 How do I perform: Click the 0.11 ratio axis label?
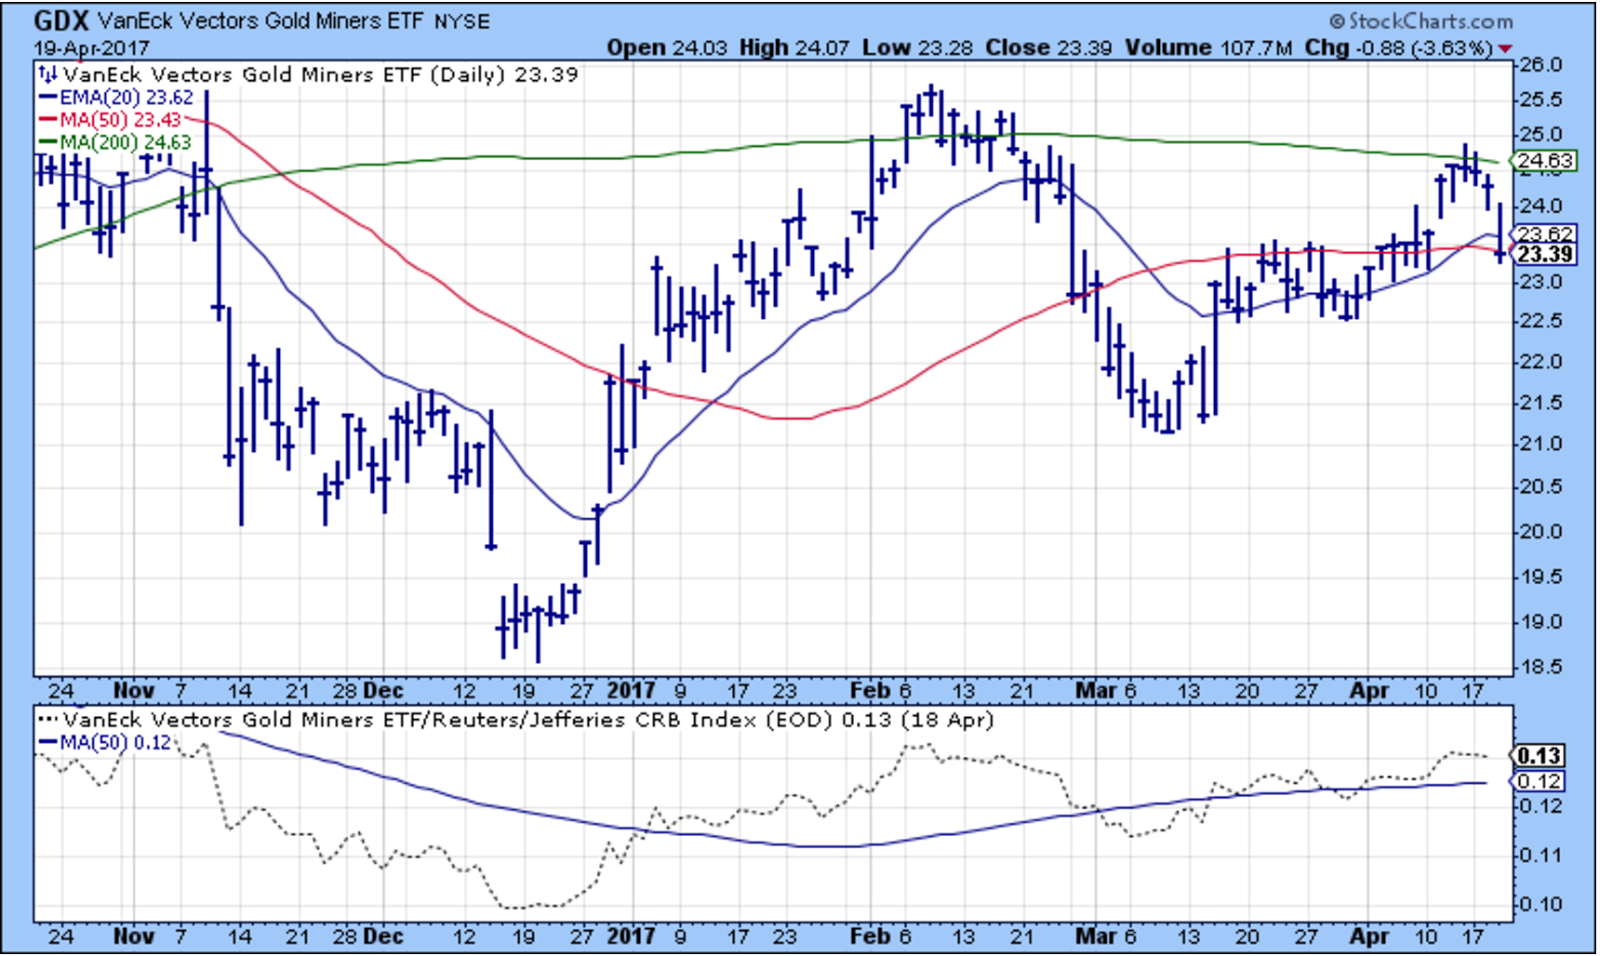click(1541, 855)
